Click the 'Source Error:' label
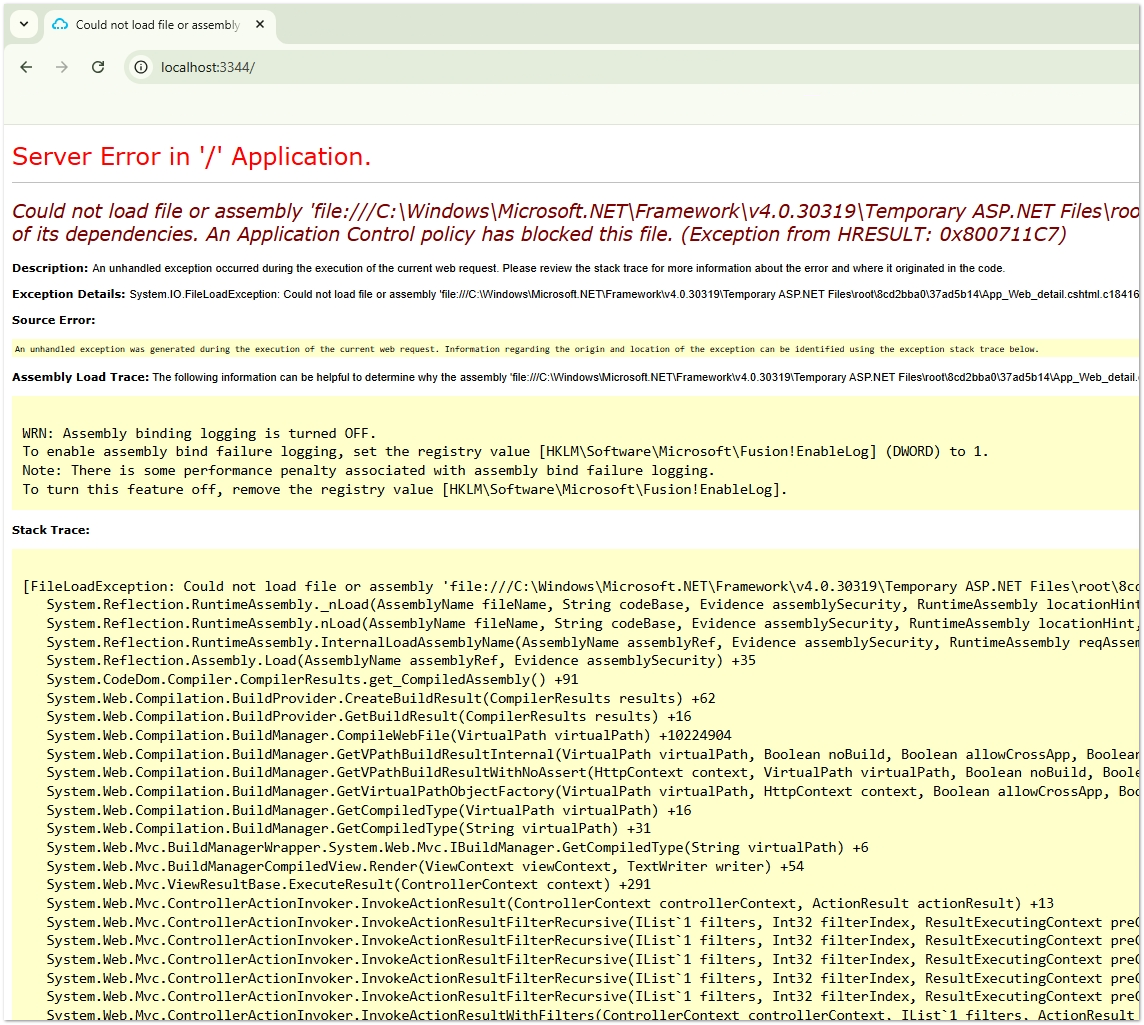Screen dimensions: 1144x1025 tap(54, 320)
